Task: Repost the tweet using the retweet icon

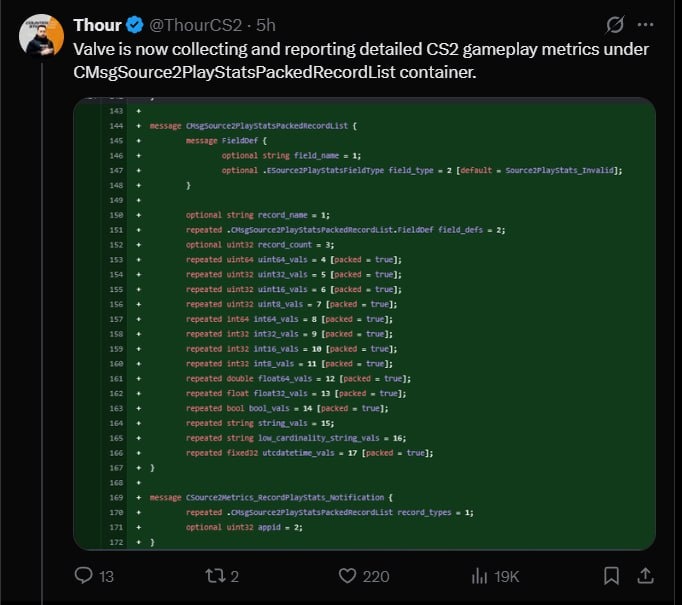Action: [x=214, y=575]
